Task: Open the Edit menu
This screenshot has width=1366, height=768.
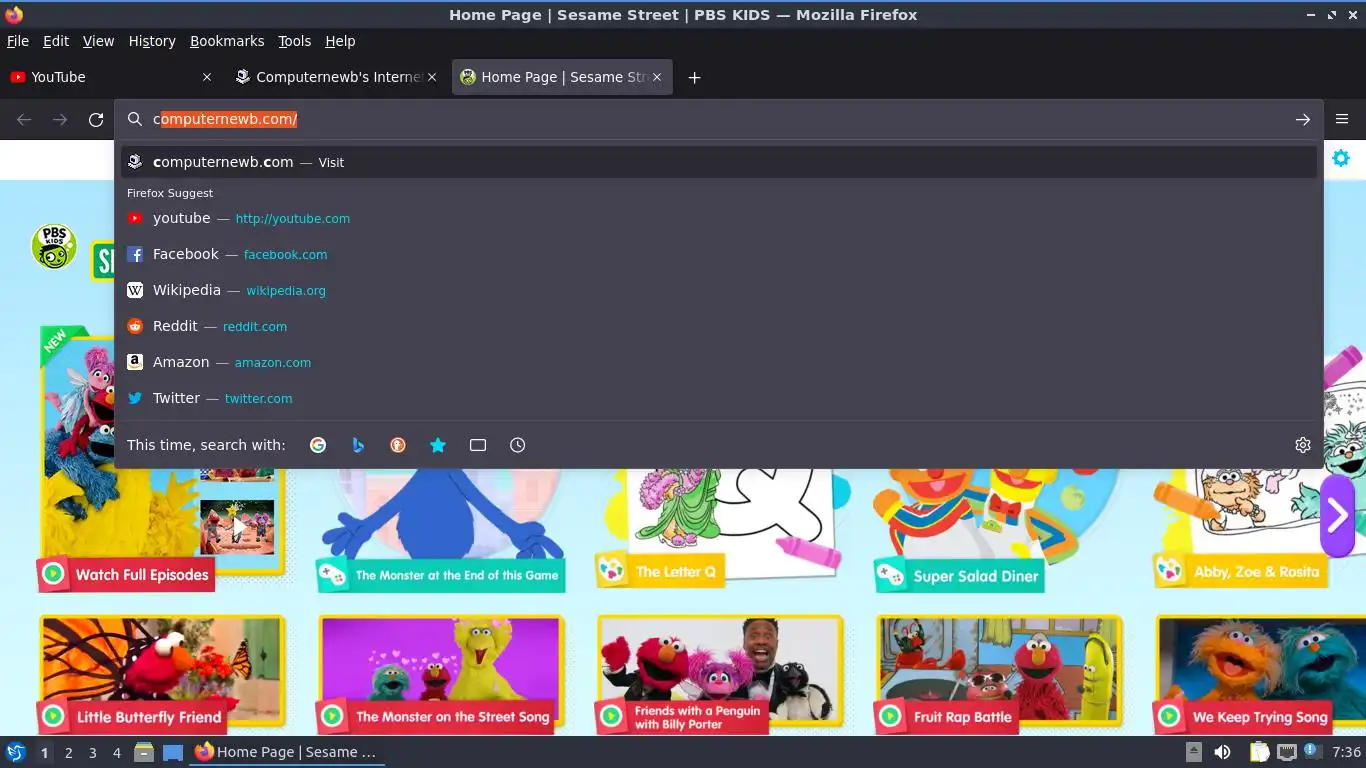Action: (x=56, y=41)
